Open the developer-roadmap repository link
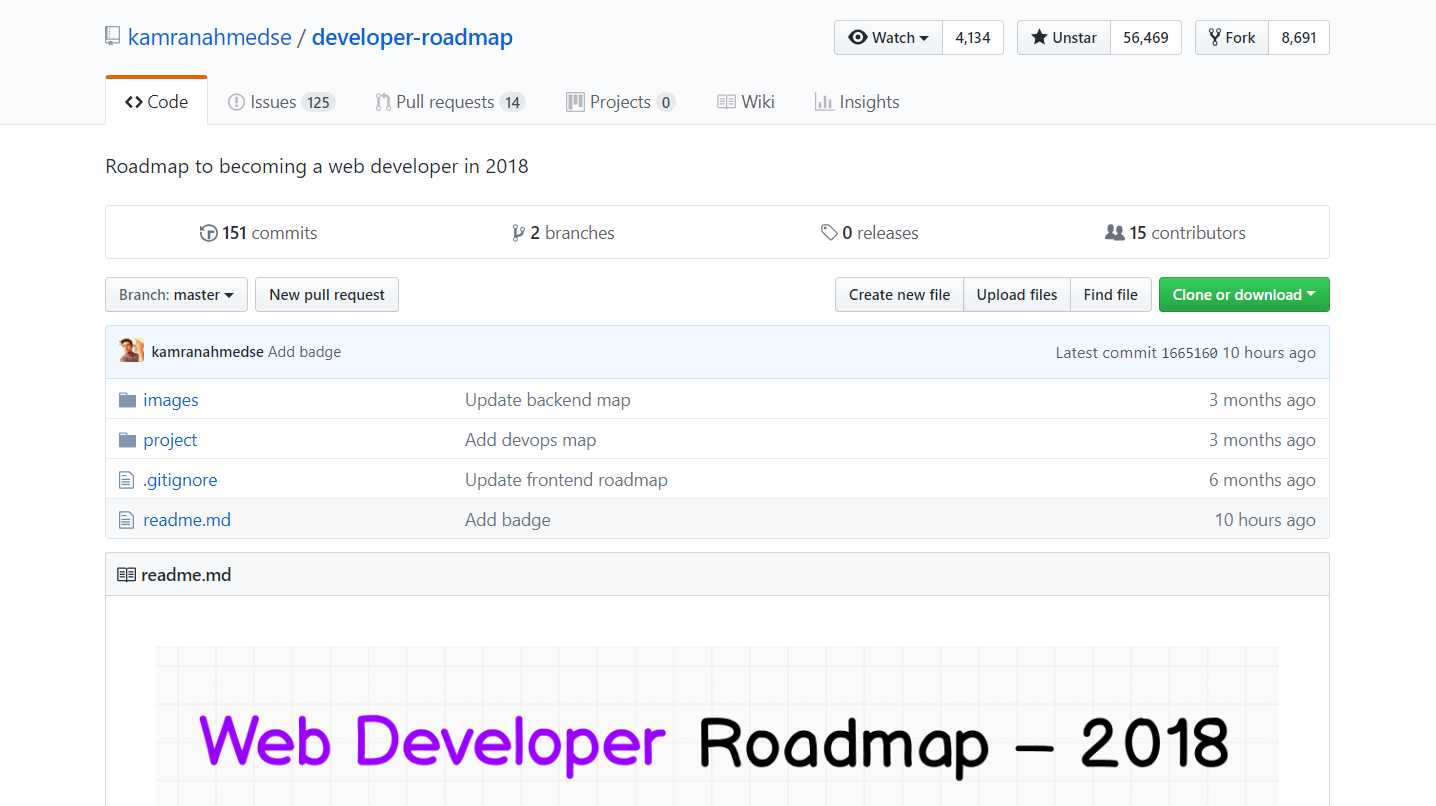The width and height of the screenshot is (1436, 806). tap(412, 38)
